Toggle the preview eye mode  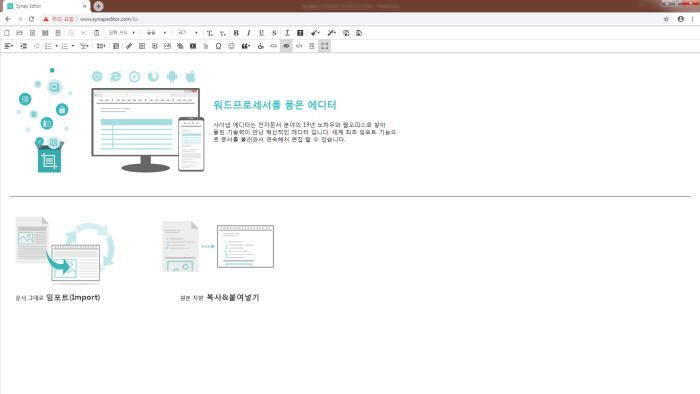click(286, 46)
